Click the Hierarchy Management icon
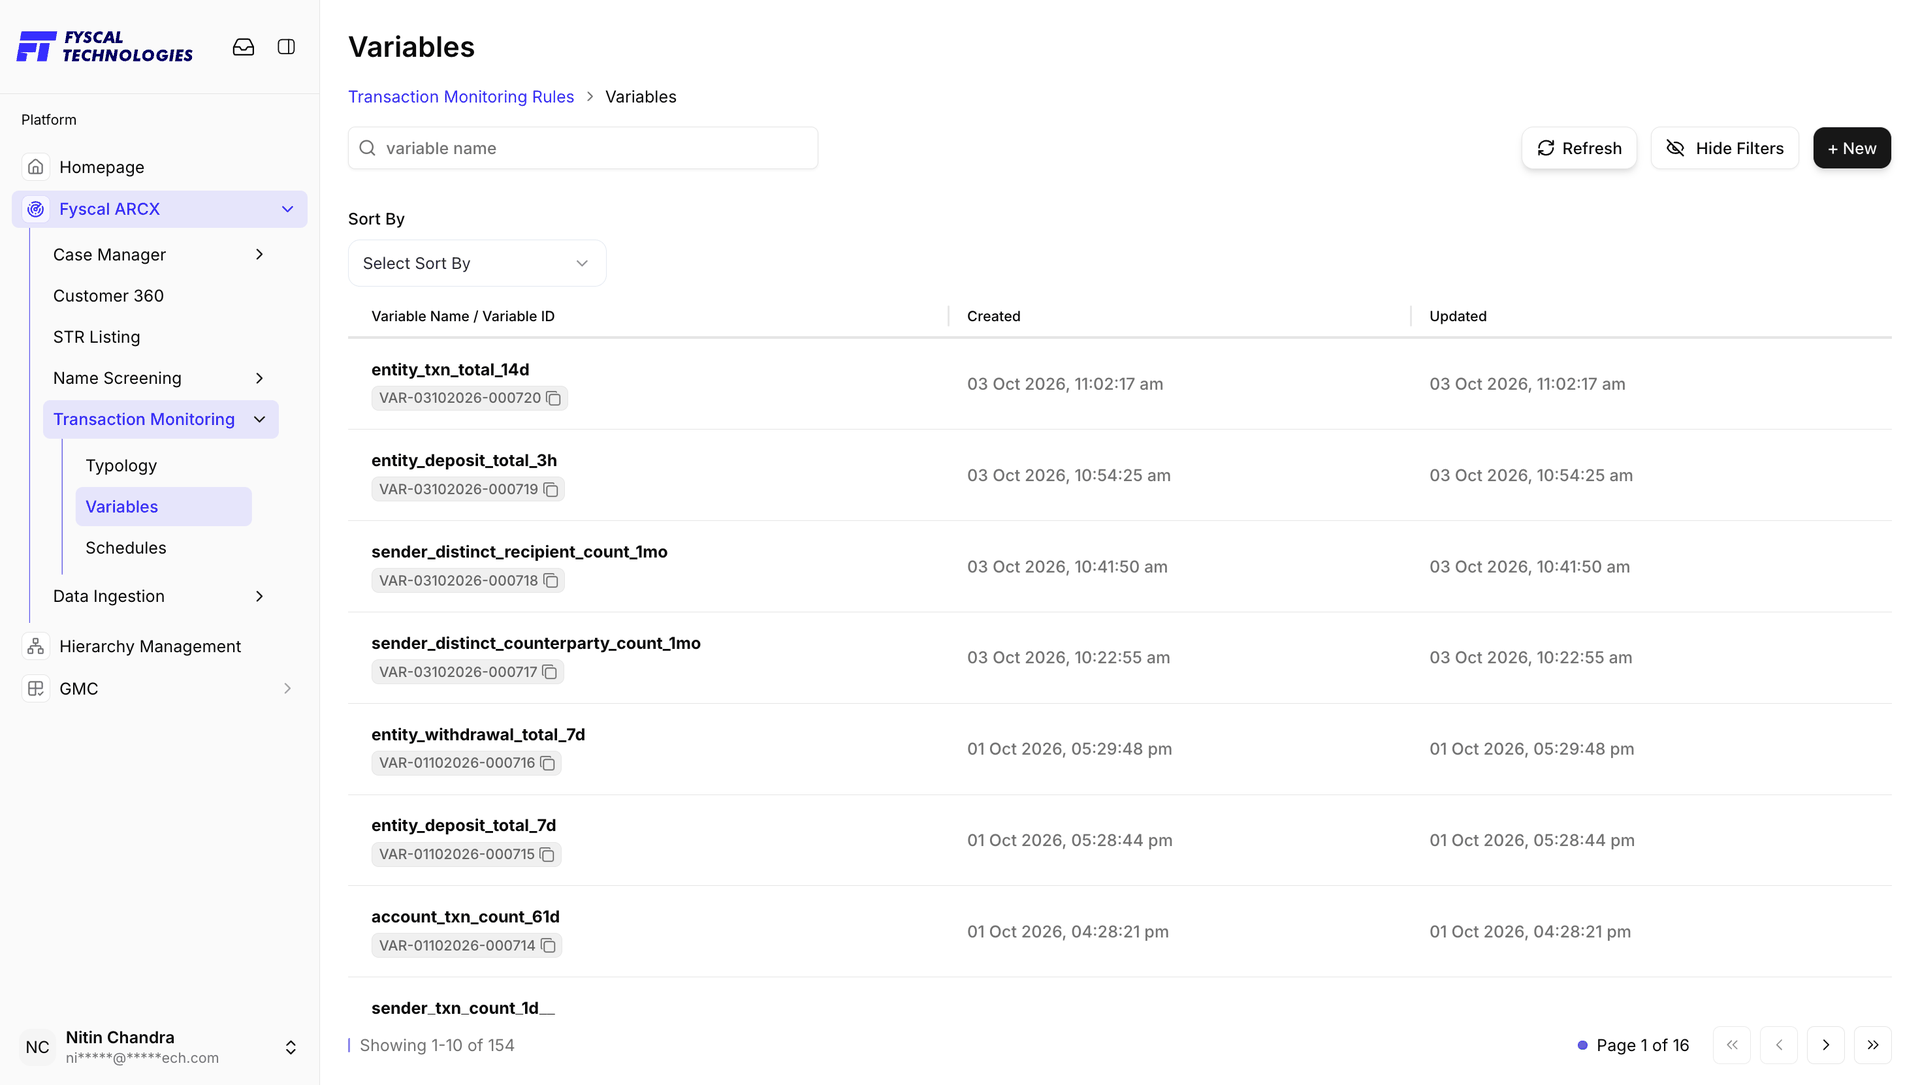Image resolution: width=1920 pixels, height=1085 pixels. [x=36, y=647]
